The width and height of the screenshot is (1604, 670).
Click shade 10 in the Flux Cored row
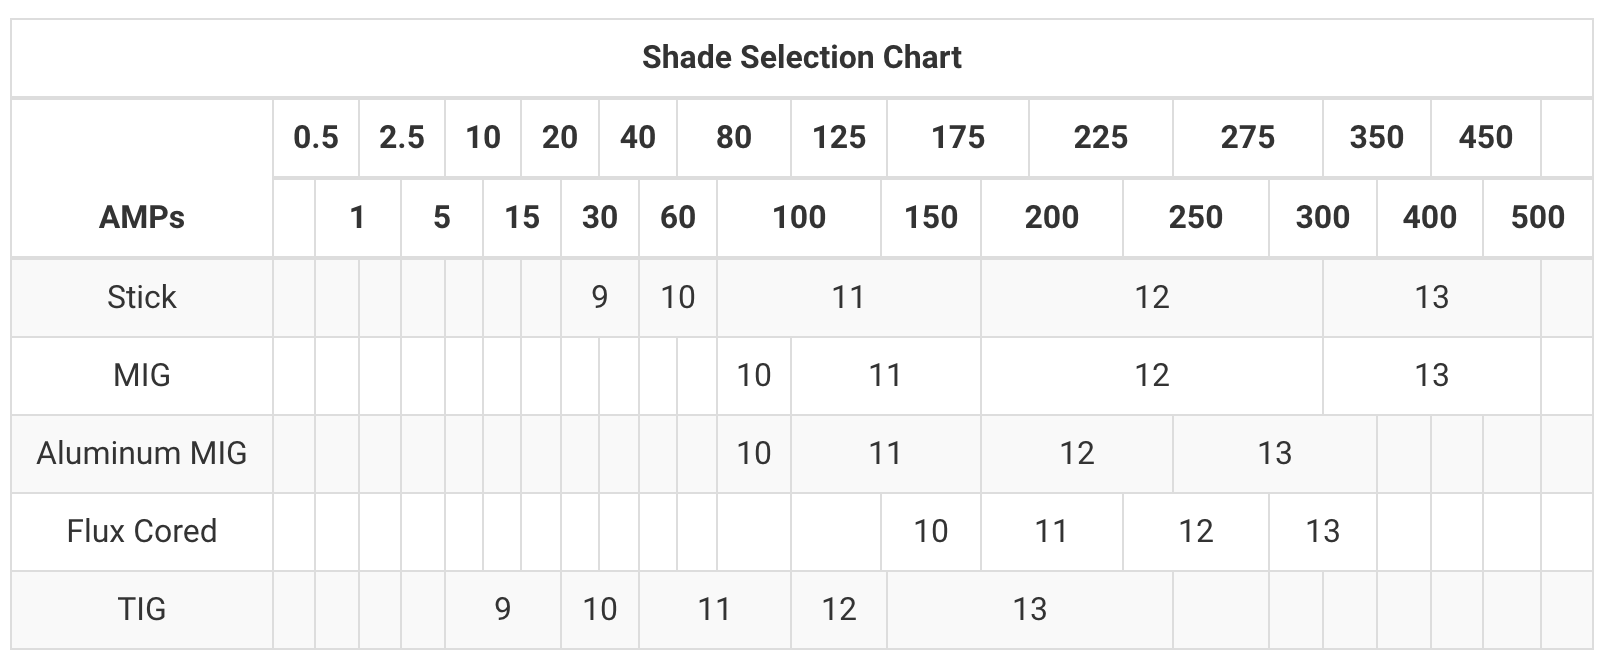930,531
